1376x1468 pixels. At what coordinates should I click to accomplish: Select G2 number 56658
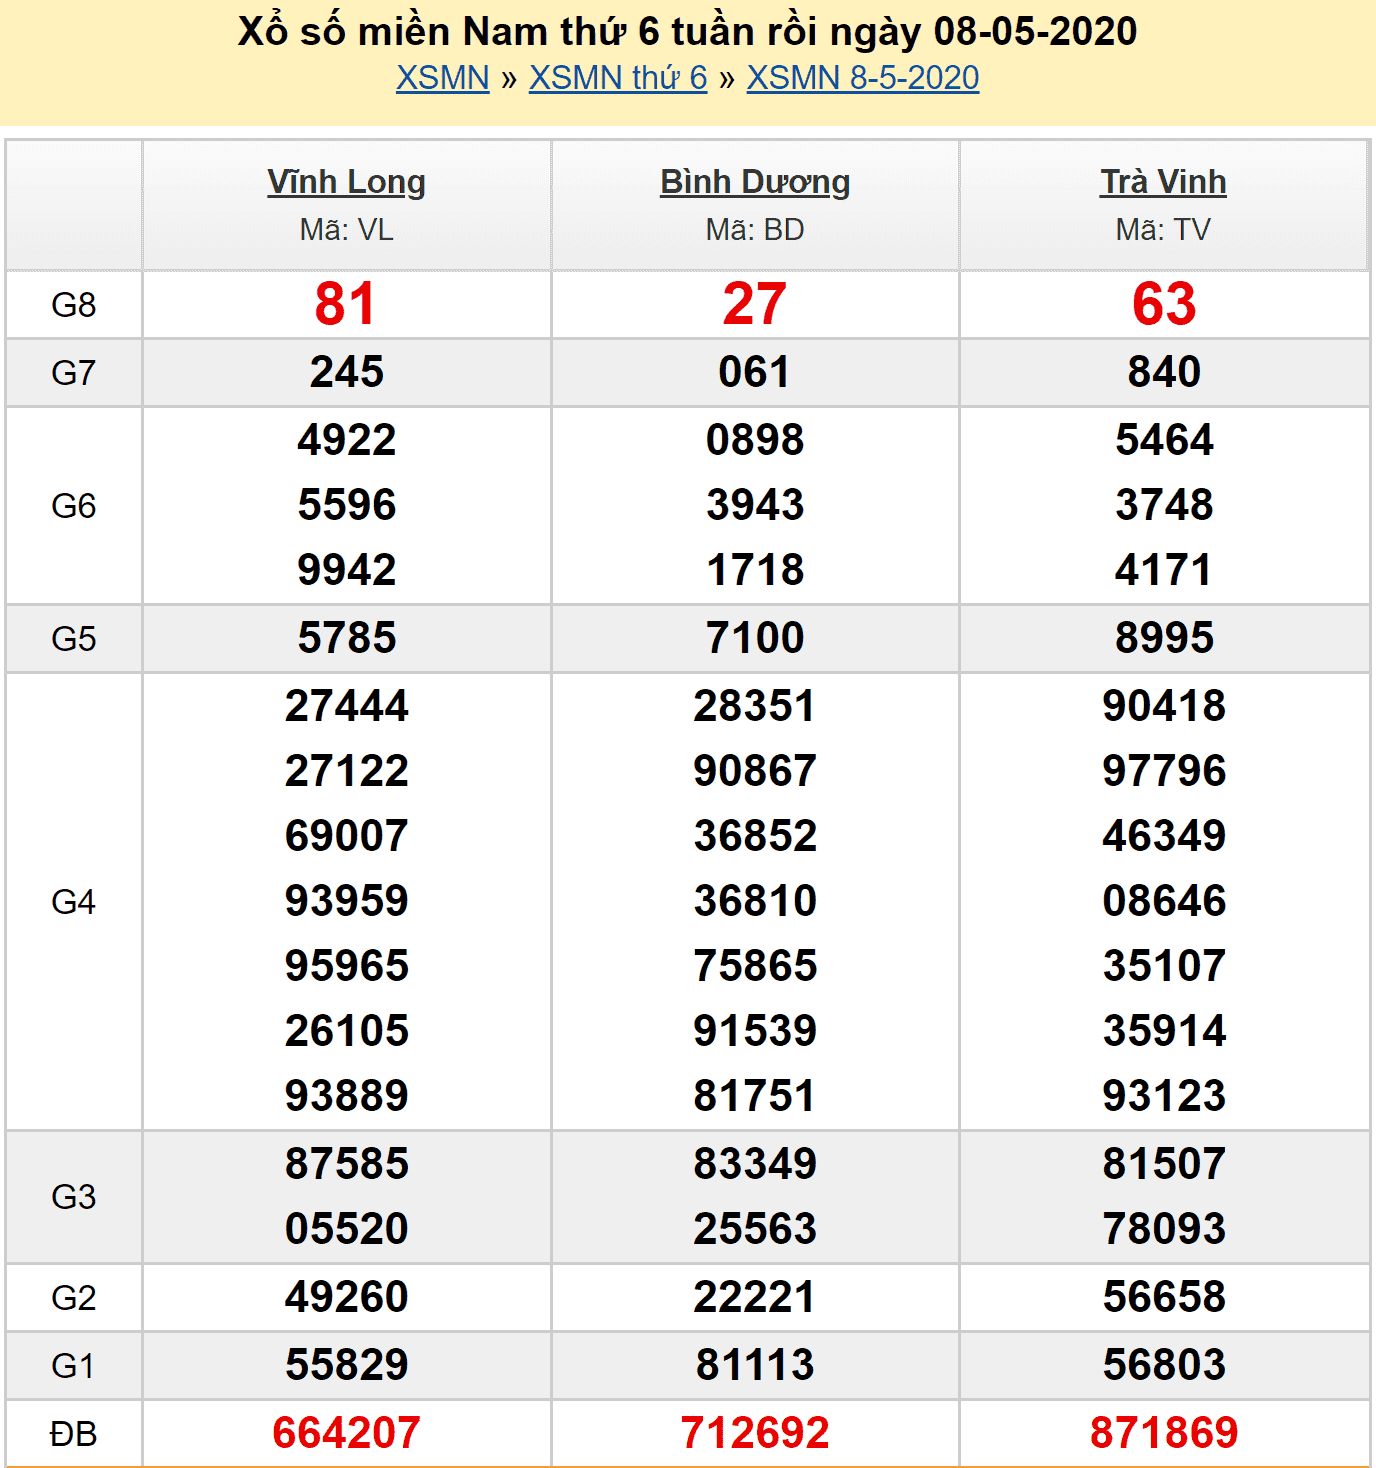pos(1164,1297)
